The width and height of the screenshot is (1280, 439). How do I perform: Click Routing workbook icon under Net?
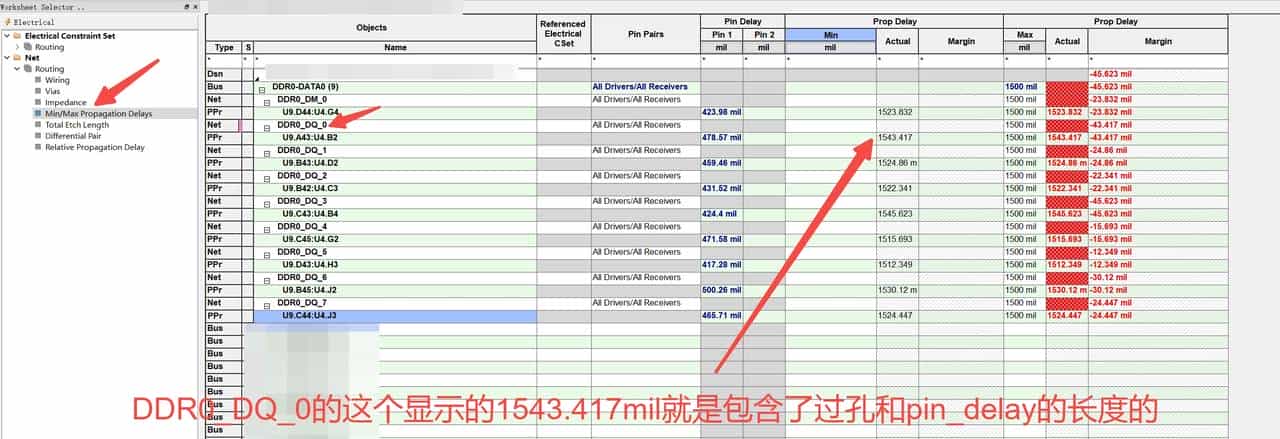pos(28,69)
